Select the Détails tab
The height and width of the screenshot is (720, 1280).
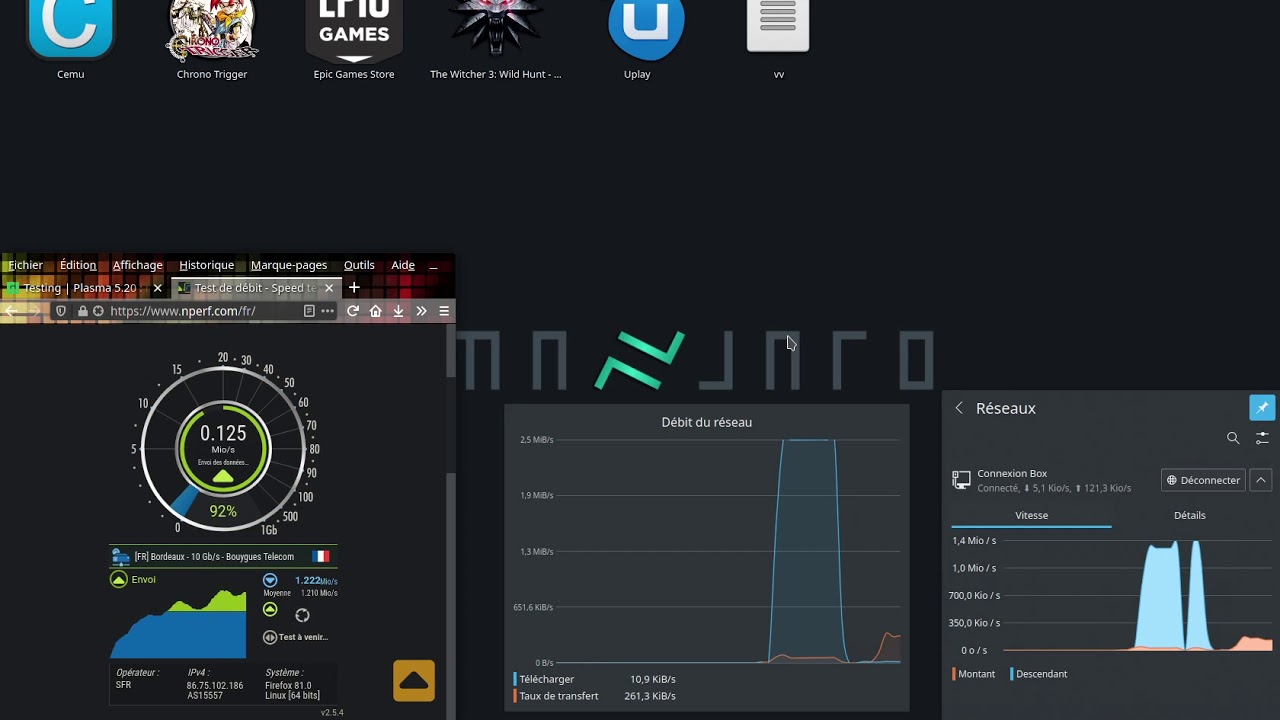click(x=1189, y=515)
